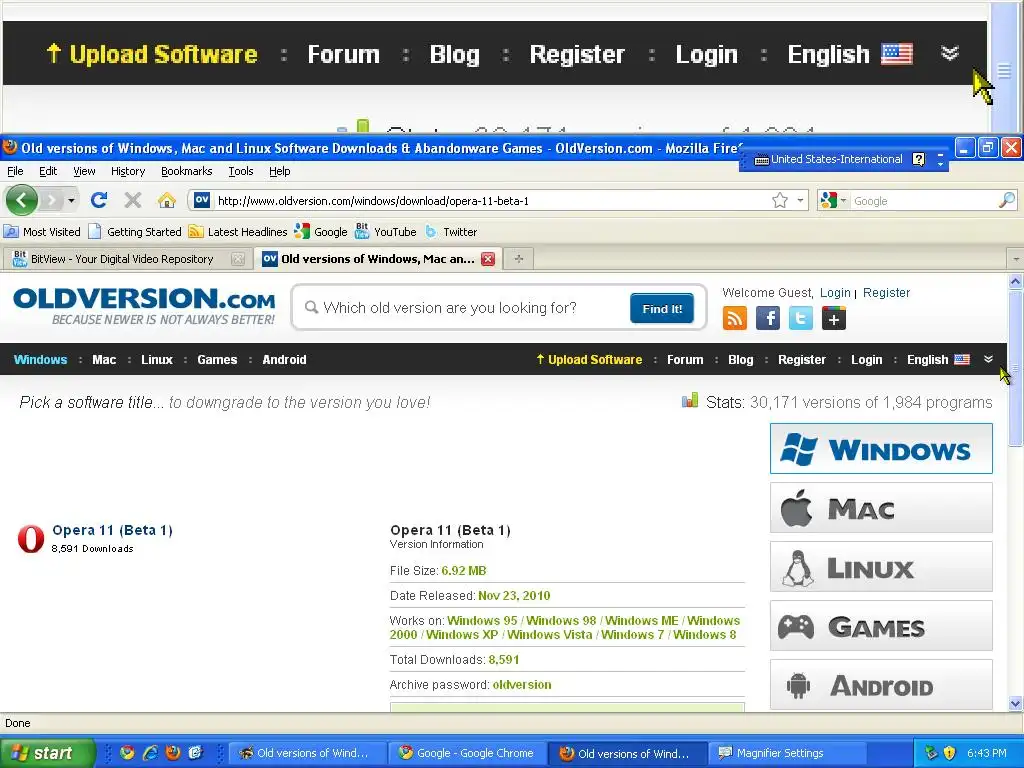
Task: Open Blog in the site nav bar
Action: click(x=741, y=360)
